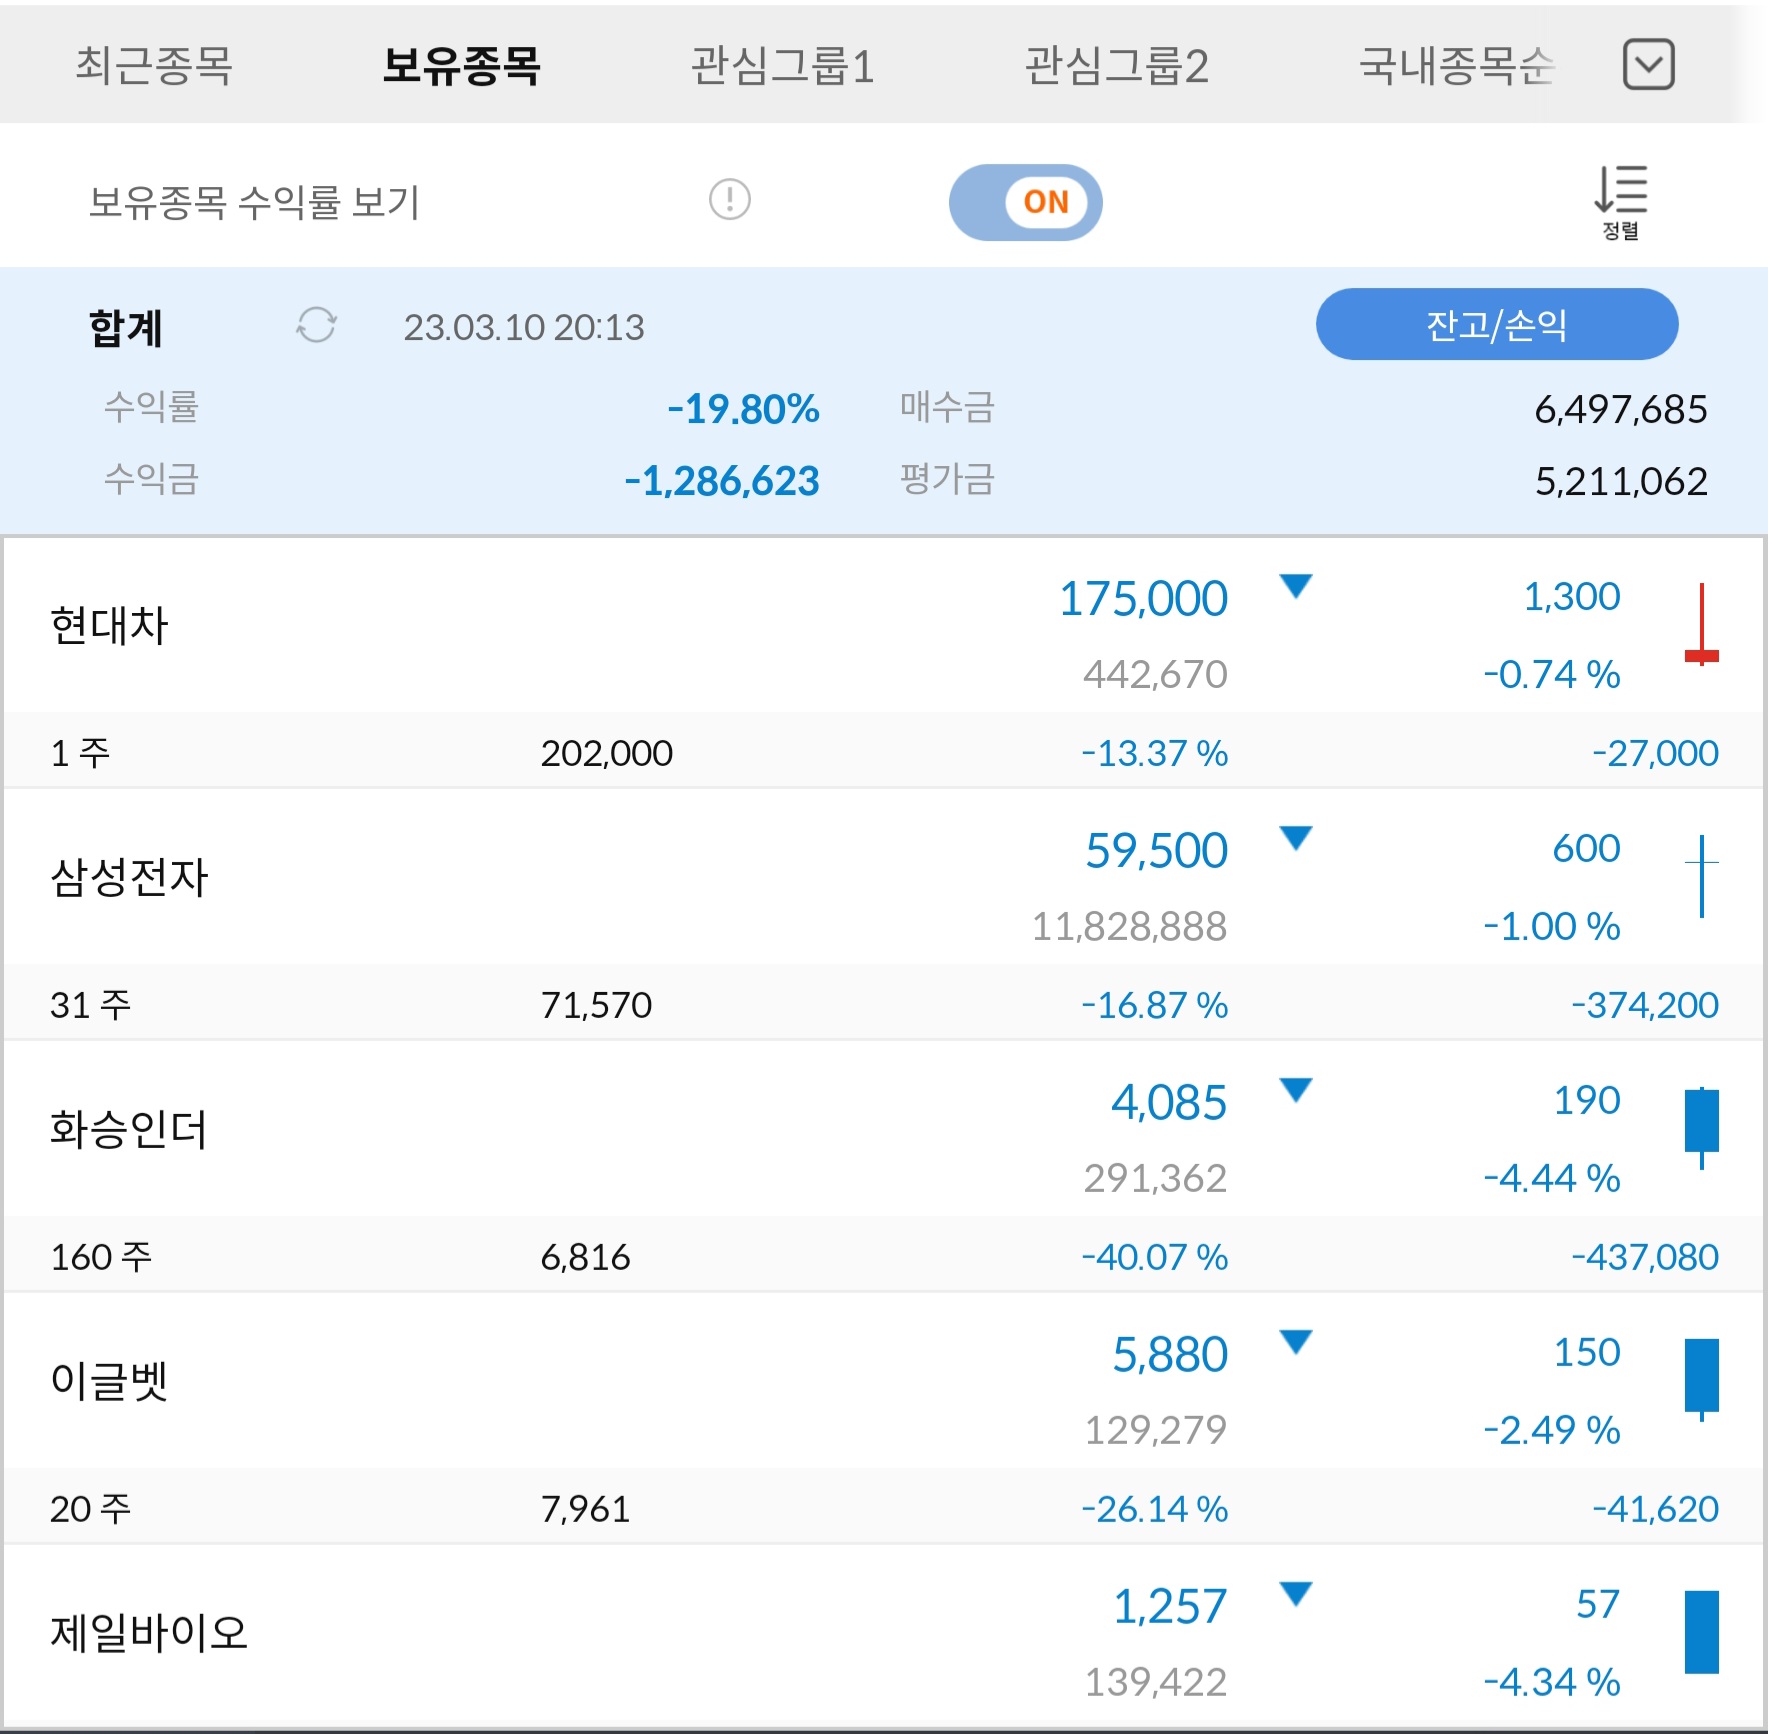Click the down triangle next to 1,257
This screenshot has width=1768, height=1734.
[x=1296, y=1594]
